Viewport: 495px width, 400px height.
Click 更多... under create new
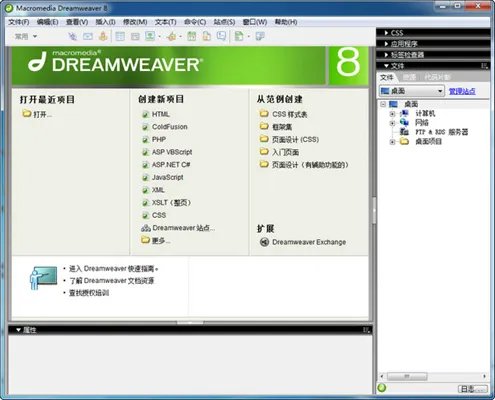coord(156,240)
